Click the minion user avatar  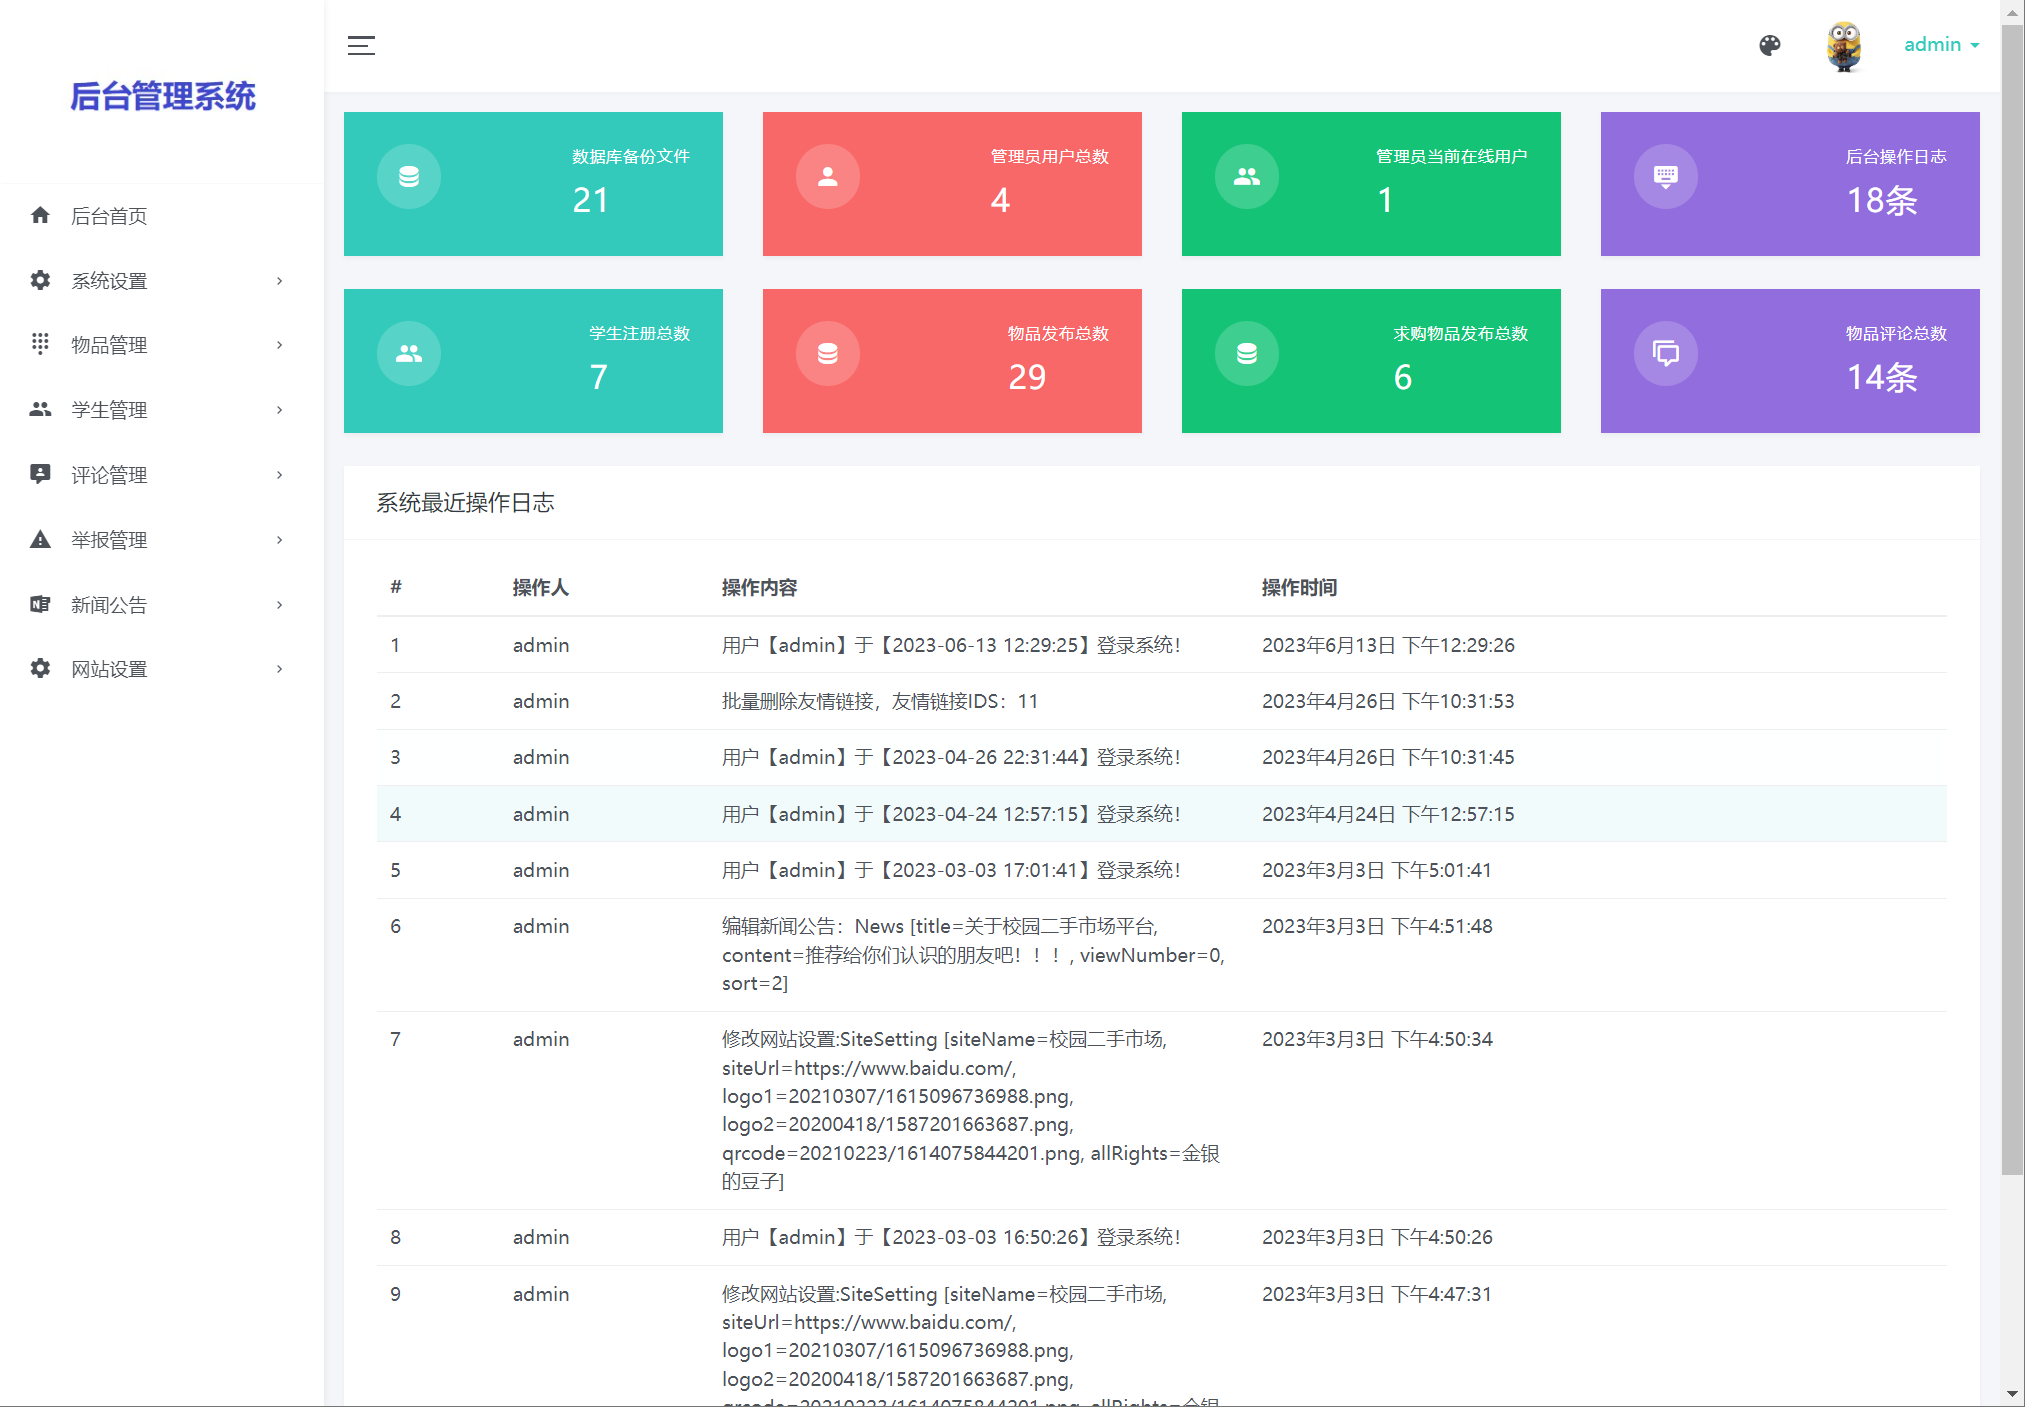pyautogui.click(x=1843, y=46)
